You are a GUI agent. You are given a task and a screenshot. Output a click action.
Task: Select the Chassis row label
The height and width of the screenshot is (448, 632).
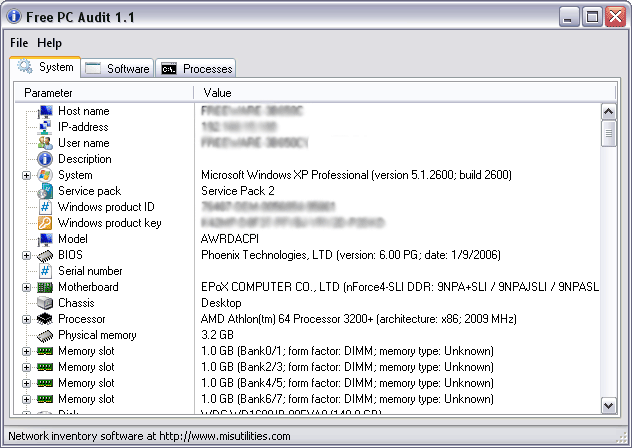click(76, 303)
